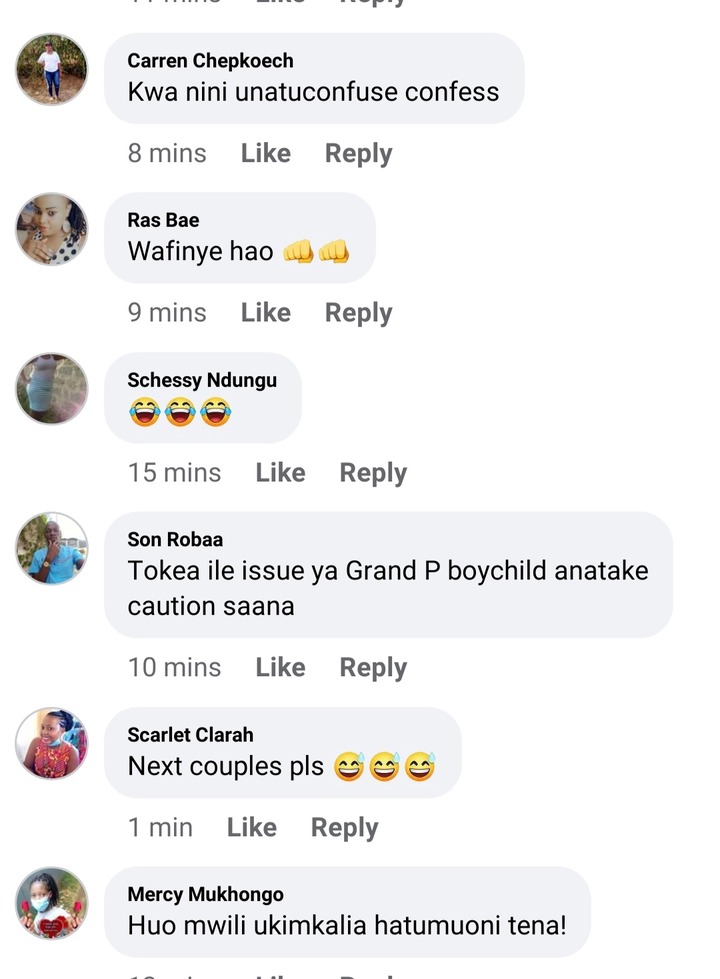Open Ras Bae's profile picture
The width and height of the screenshot is (720, 979).
point(52,229)
